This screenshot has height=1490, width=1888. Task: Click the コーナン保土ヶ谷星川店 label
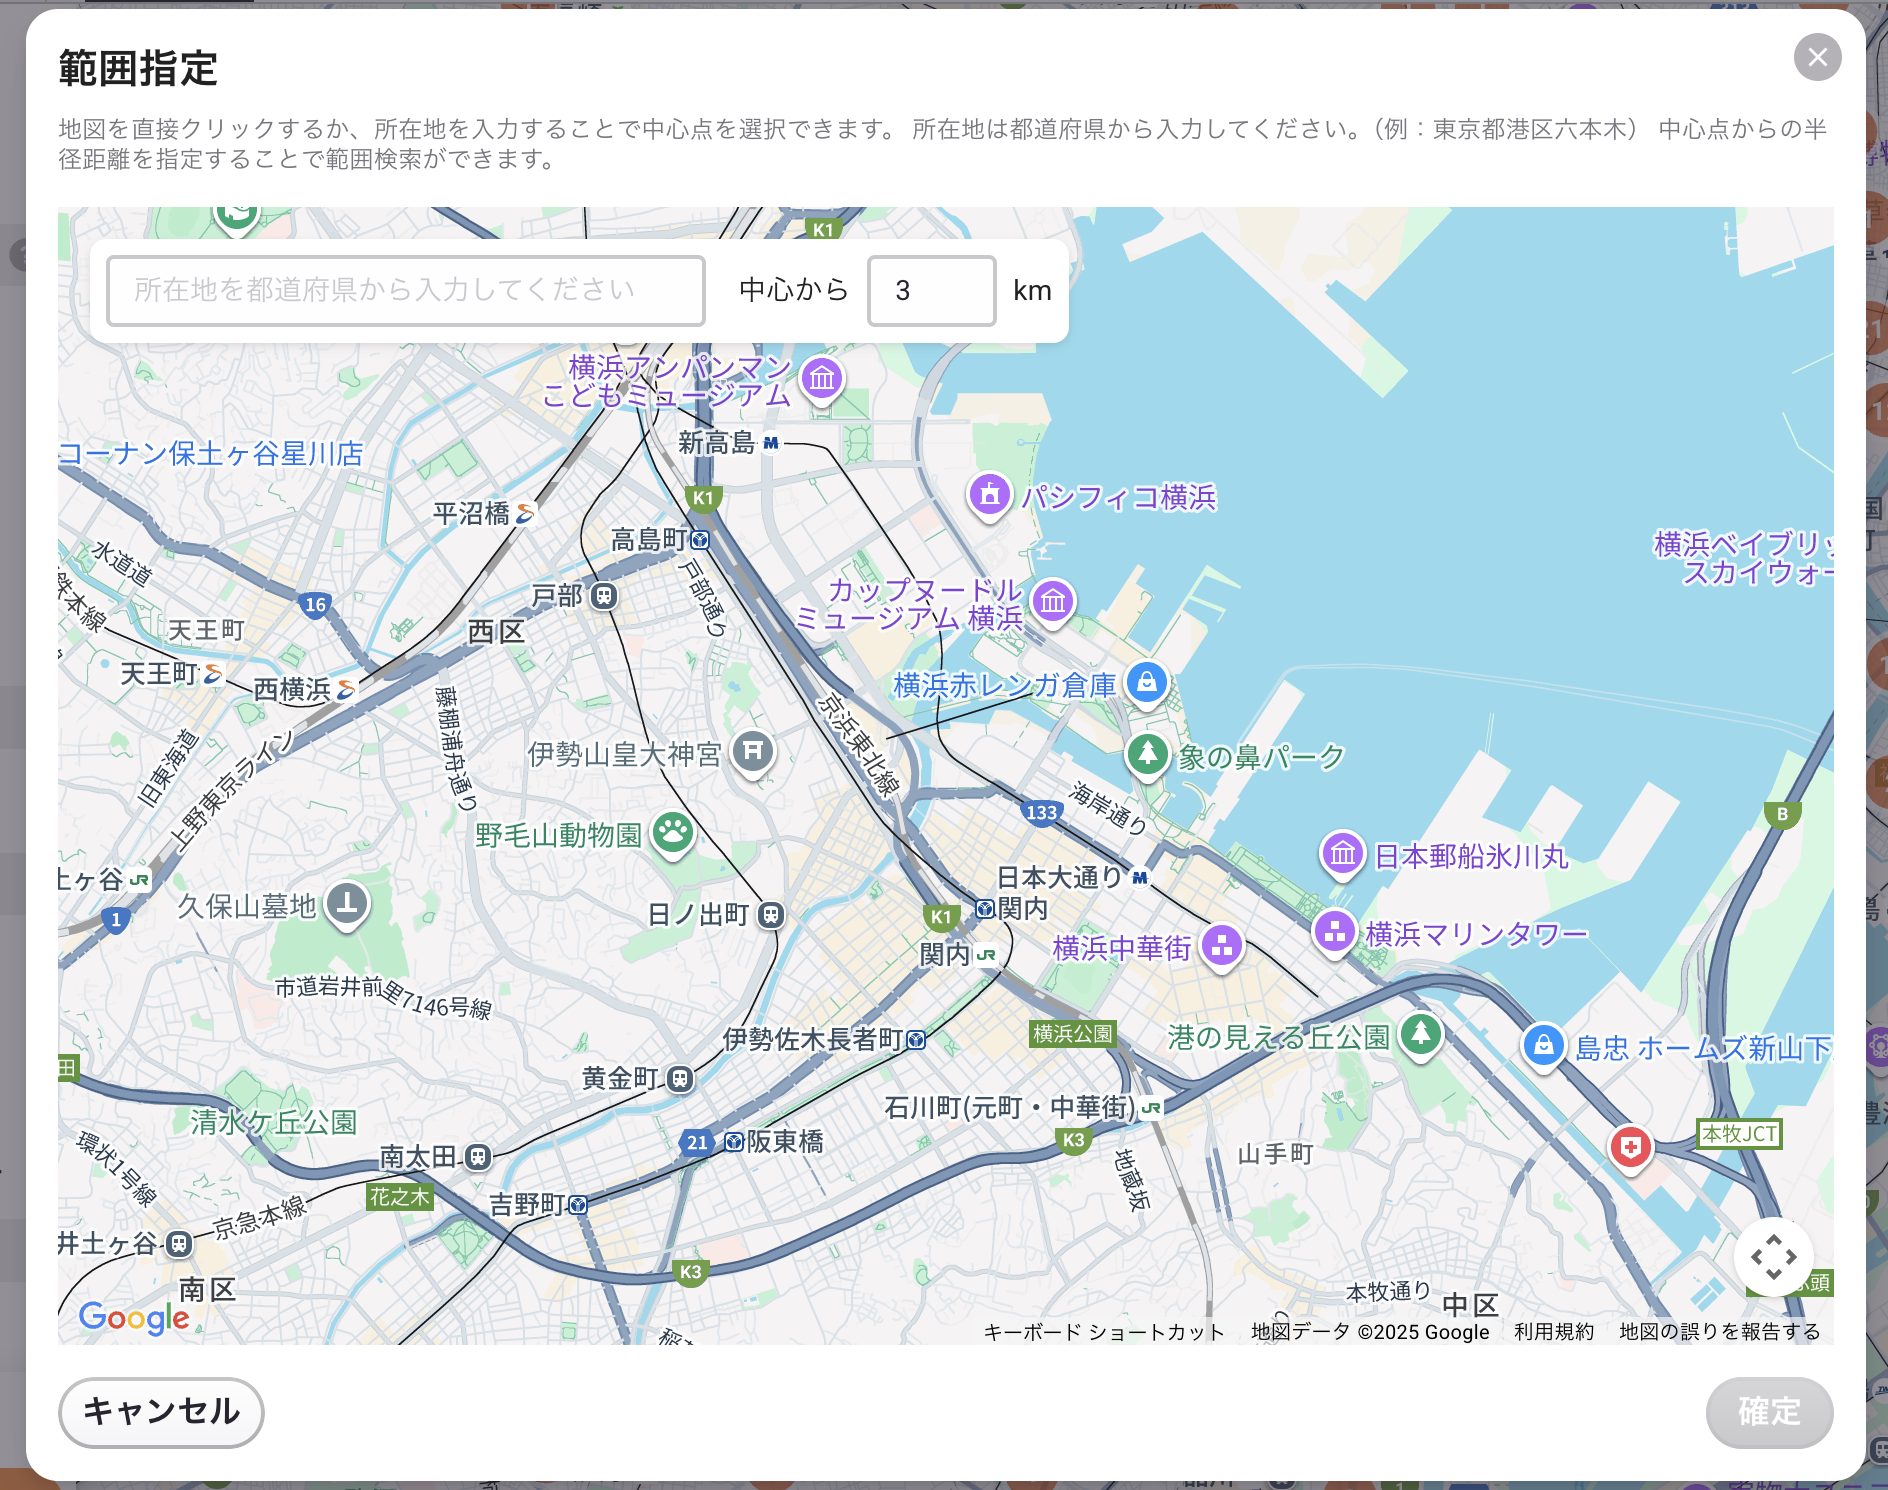coord(212,454)
